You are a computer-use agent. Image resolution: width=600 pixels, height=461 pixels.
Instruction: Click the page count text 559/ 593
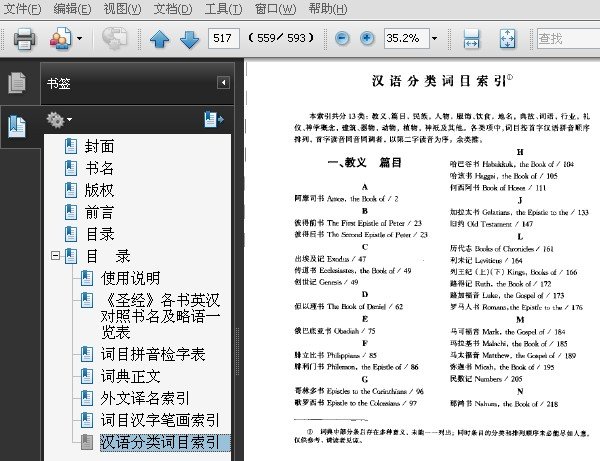[x=281, y=38]
